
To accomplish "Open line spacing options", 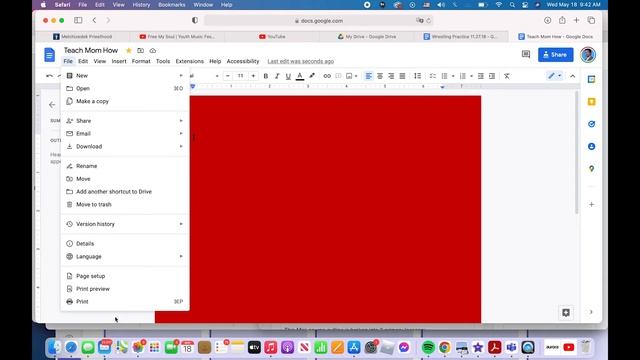I will [x=417, y=76].
